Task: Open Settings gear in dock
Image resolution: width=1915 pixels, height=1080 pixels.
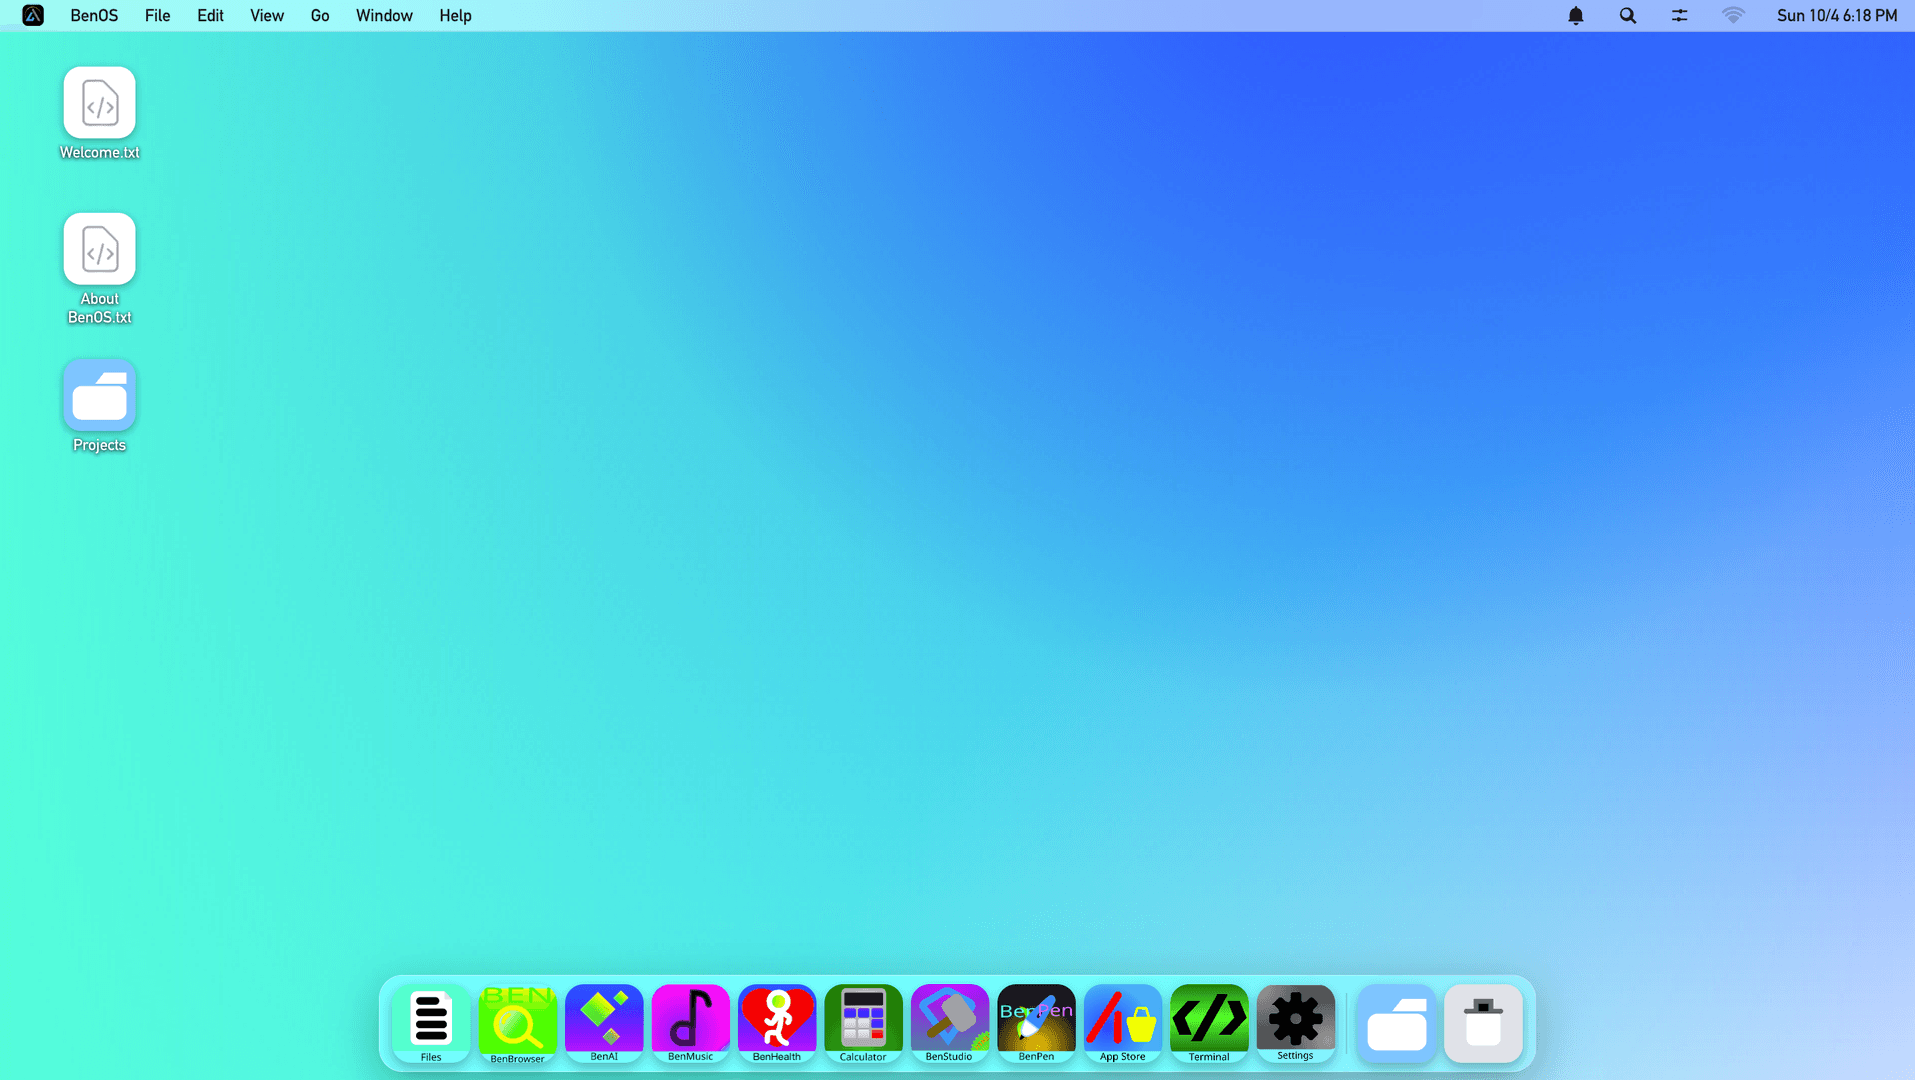Action: [x=1296, y=1022]
